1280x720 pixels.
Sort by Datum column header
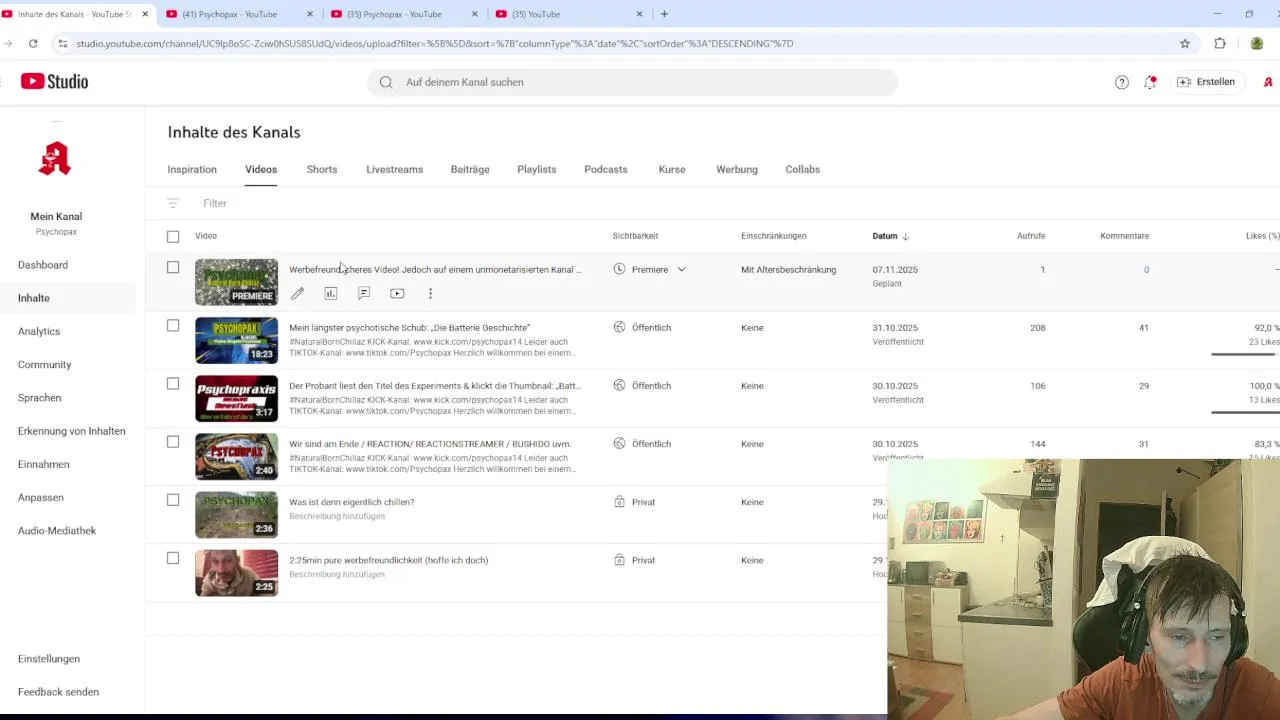coord(890,236)
